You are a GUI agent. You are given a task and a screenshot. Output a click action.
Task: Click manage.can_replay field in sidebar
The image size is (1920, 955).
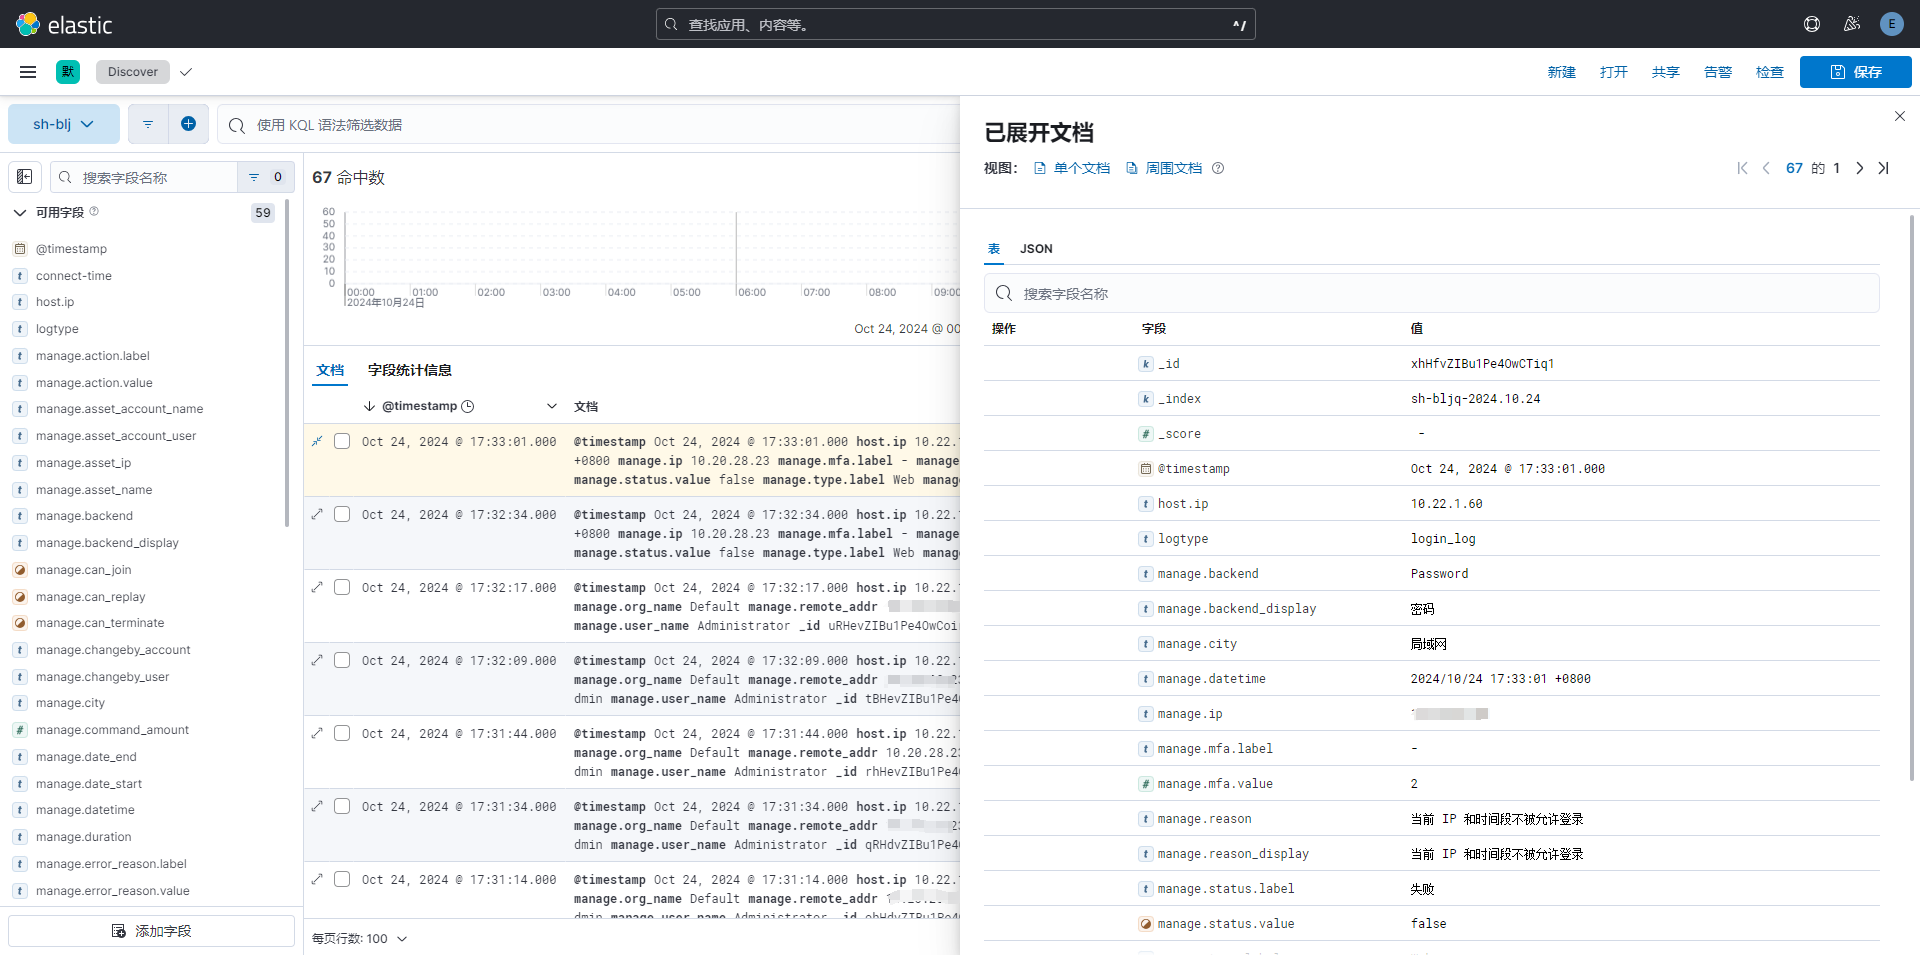(x=90, y=597)
